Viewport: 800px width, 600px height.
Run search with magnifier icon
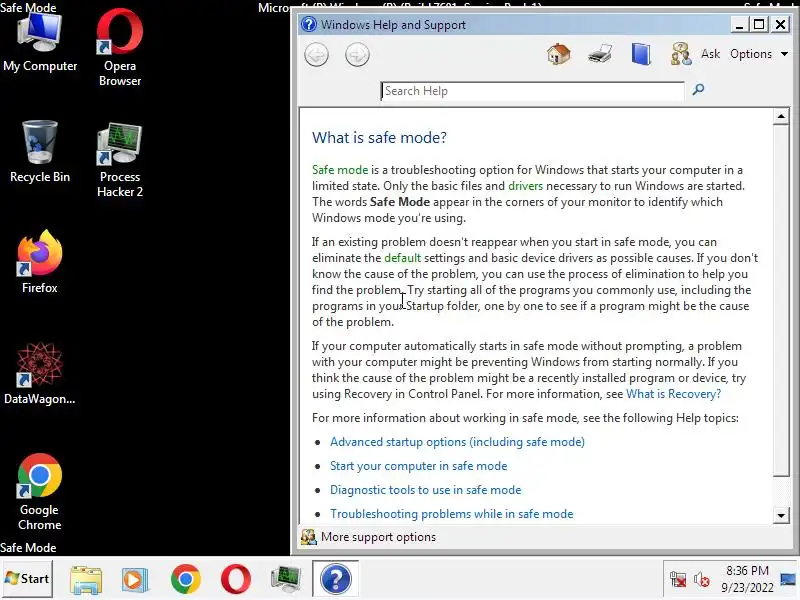pos(698,90)
